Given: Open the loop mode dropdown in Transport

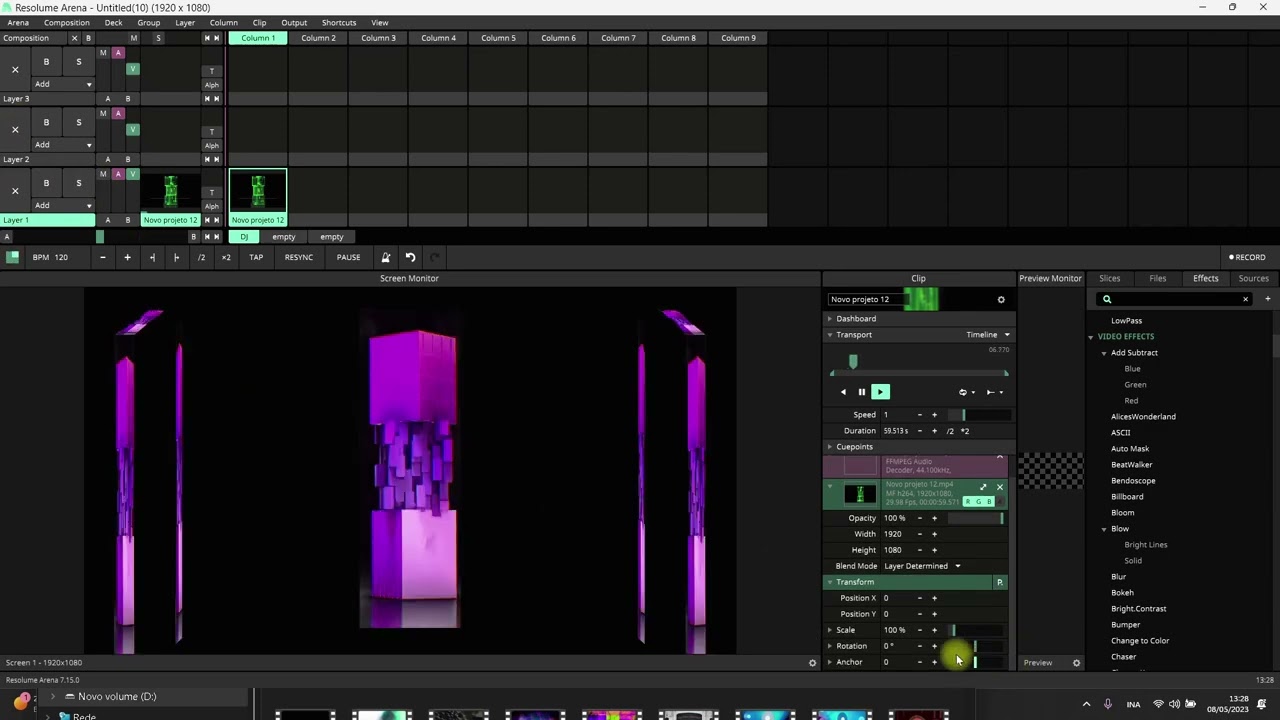Looking at the screenshot, I should point(966,392).
